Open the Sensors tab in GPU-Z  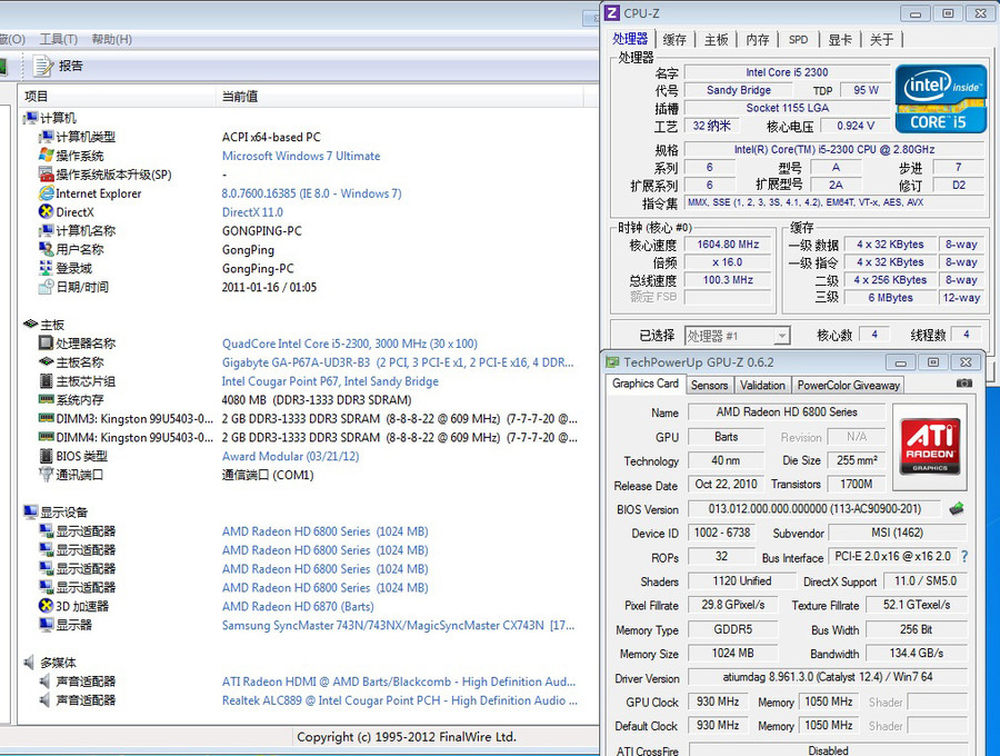[709, 385]
